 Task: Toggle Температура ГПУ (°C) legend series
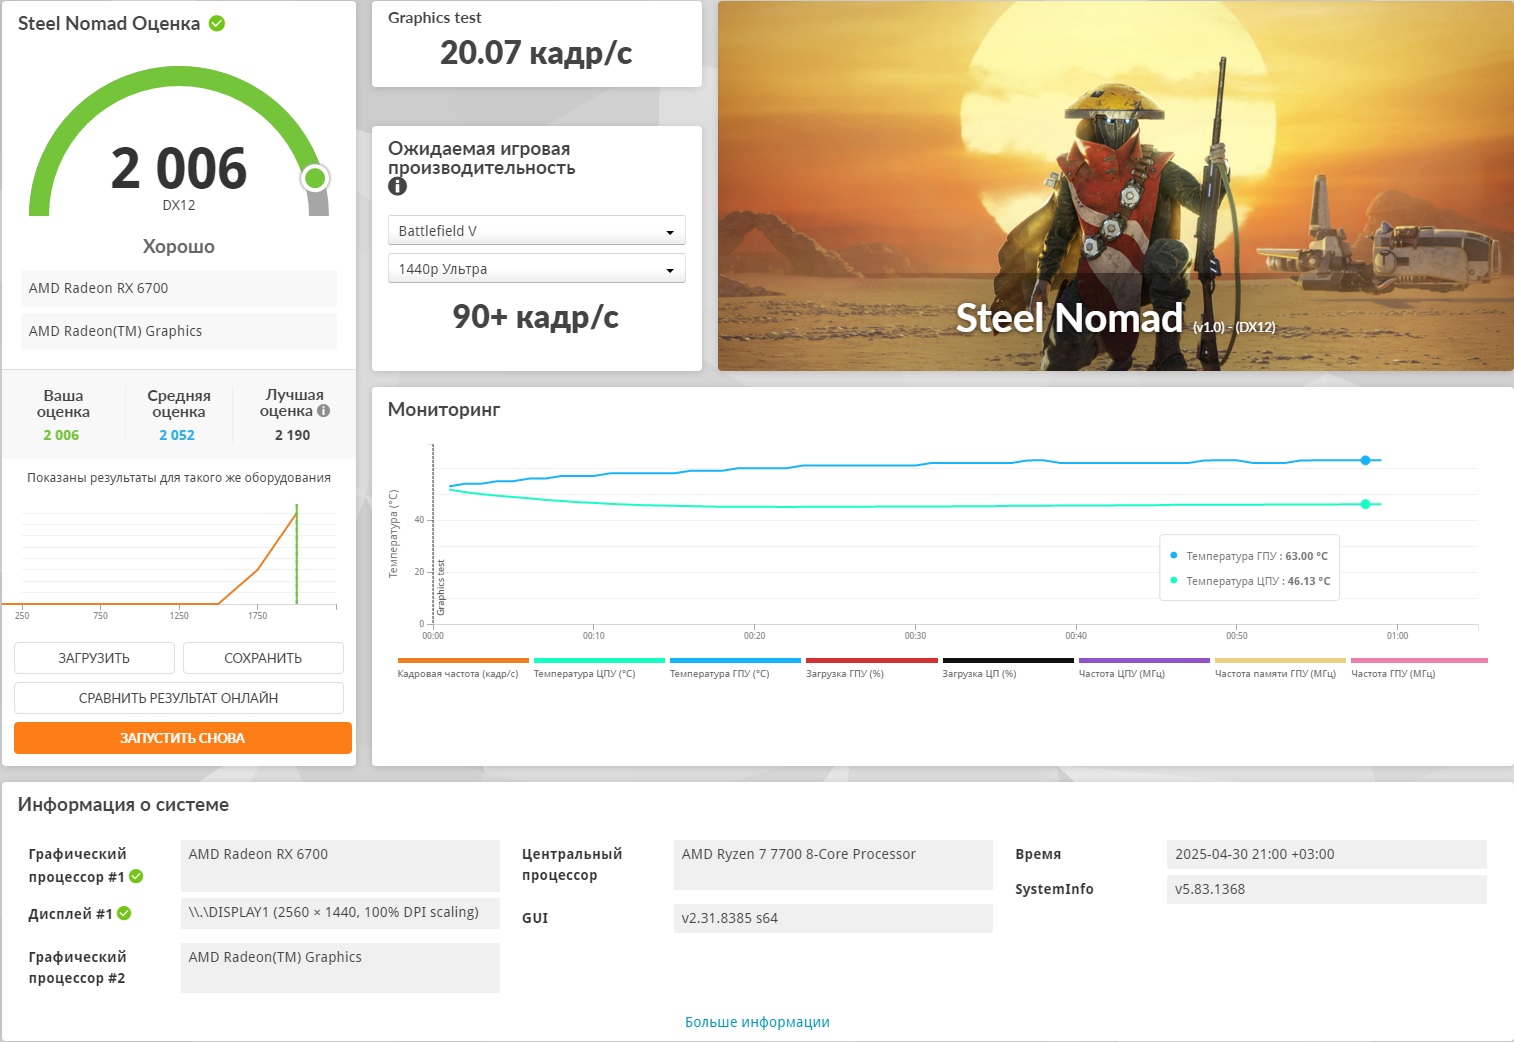735,668
